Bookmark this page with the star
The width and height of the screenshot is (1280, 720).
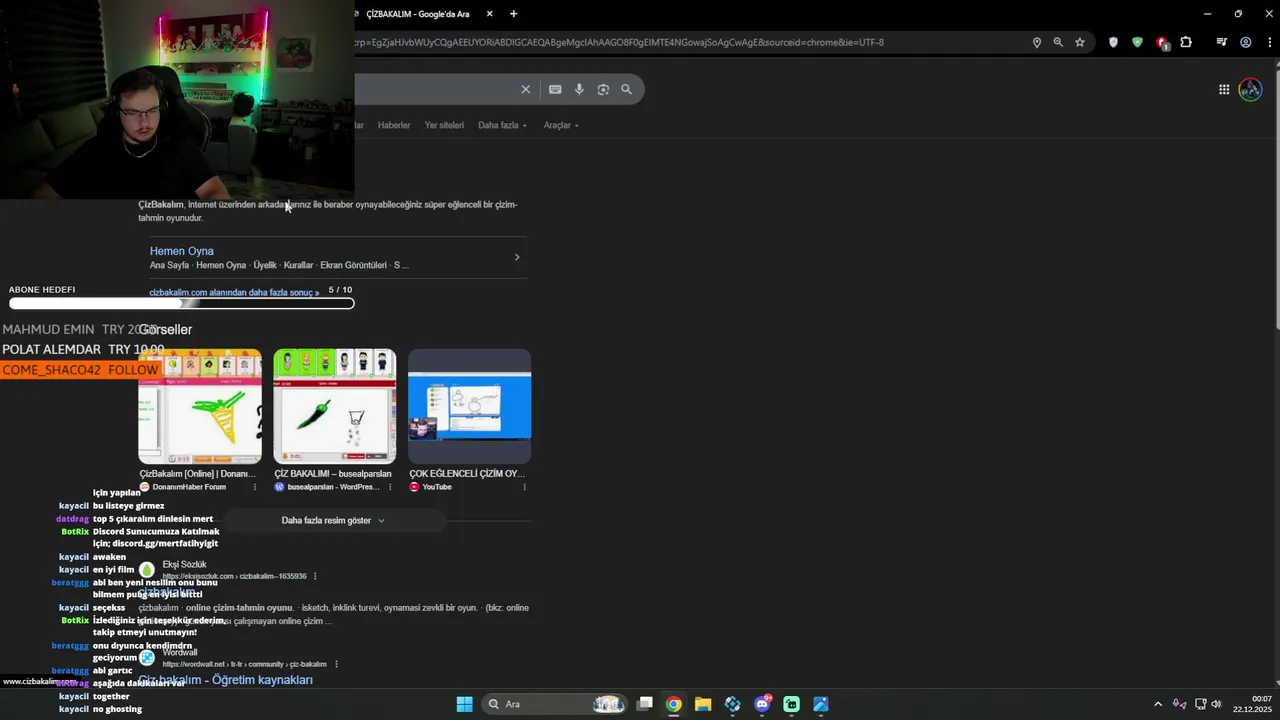click(1080, 42)
